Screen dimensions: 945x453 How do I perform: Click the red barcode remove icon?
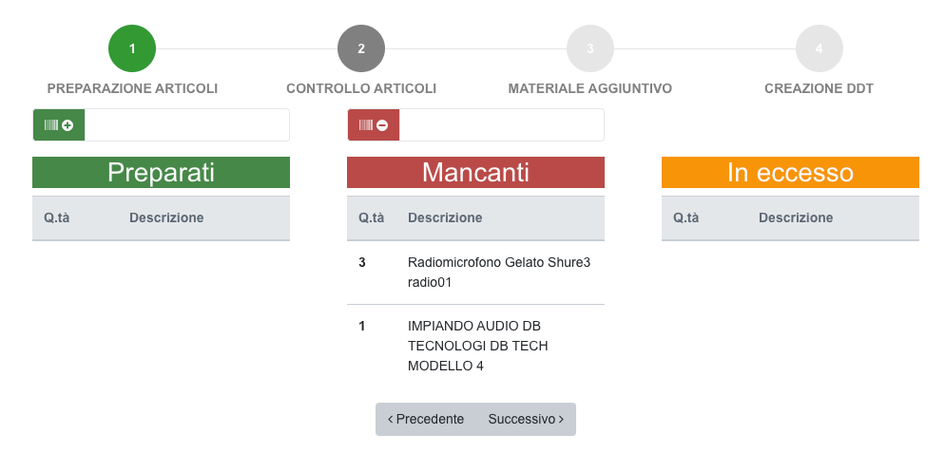coord(373,125)
